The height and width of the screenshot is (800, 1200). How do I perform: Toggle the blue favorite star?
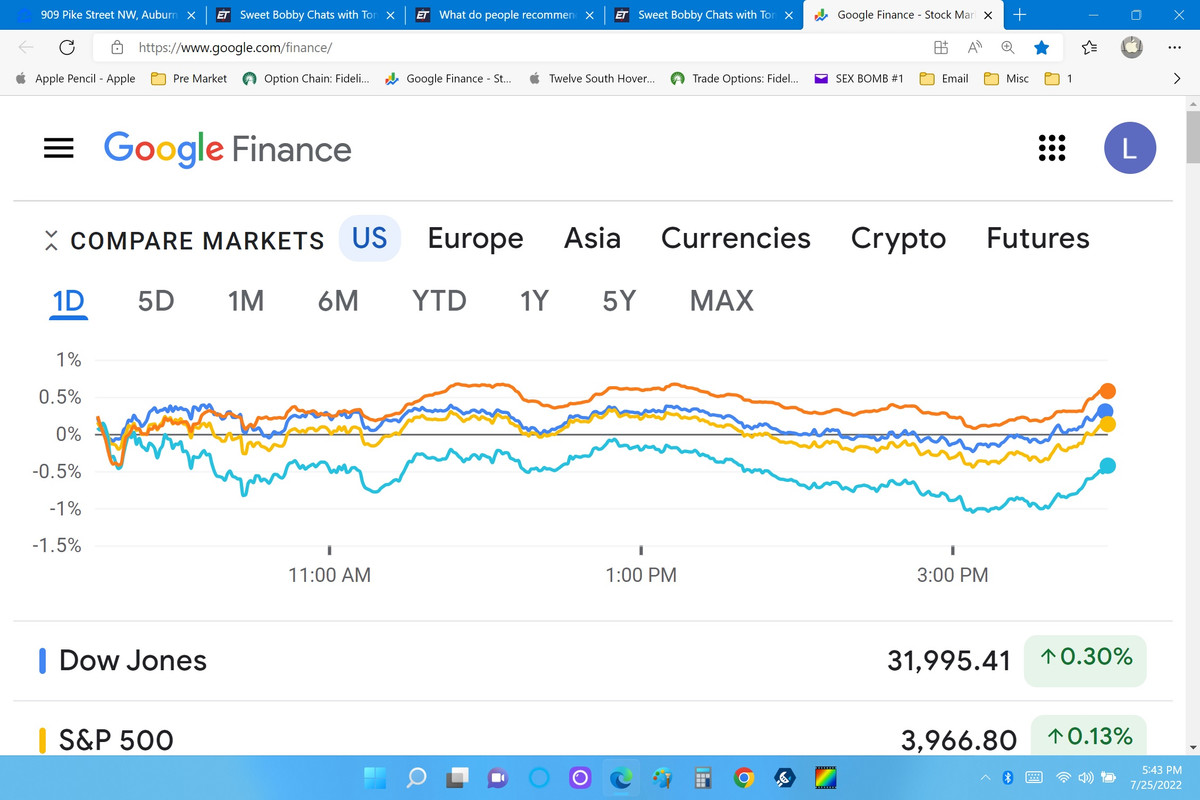(x=1041, y=47)
